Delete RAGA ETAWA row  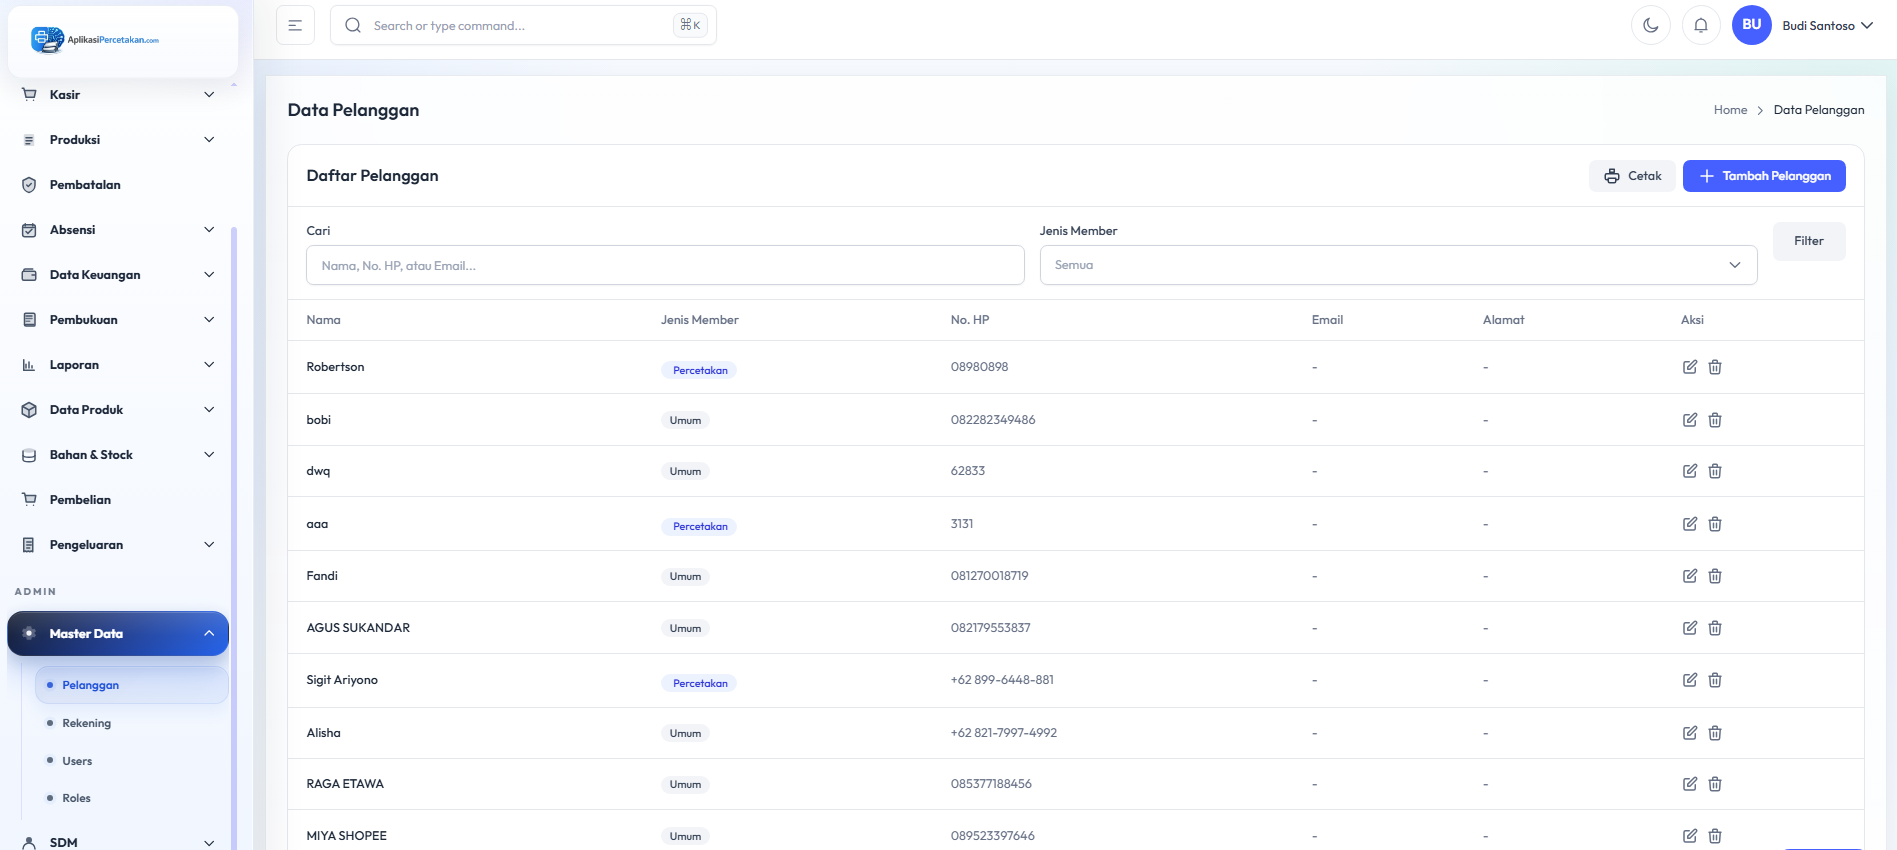click(x=1715, y=784)
